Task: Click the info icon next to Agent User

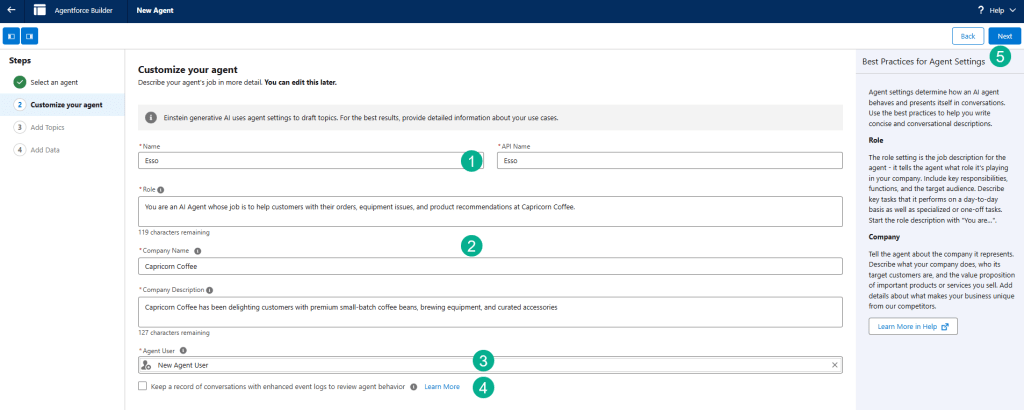Action: [x=184, y=351]
